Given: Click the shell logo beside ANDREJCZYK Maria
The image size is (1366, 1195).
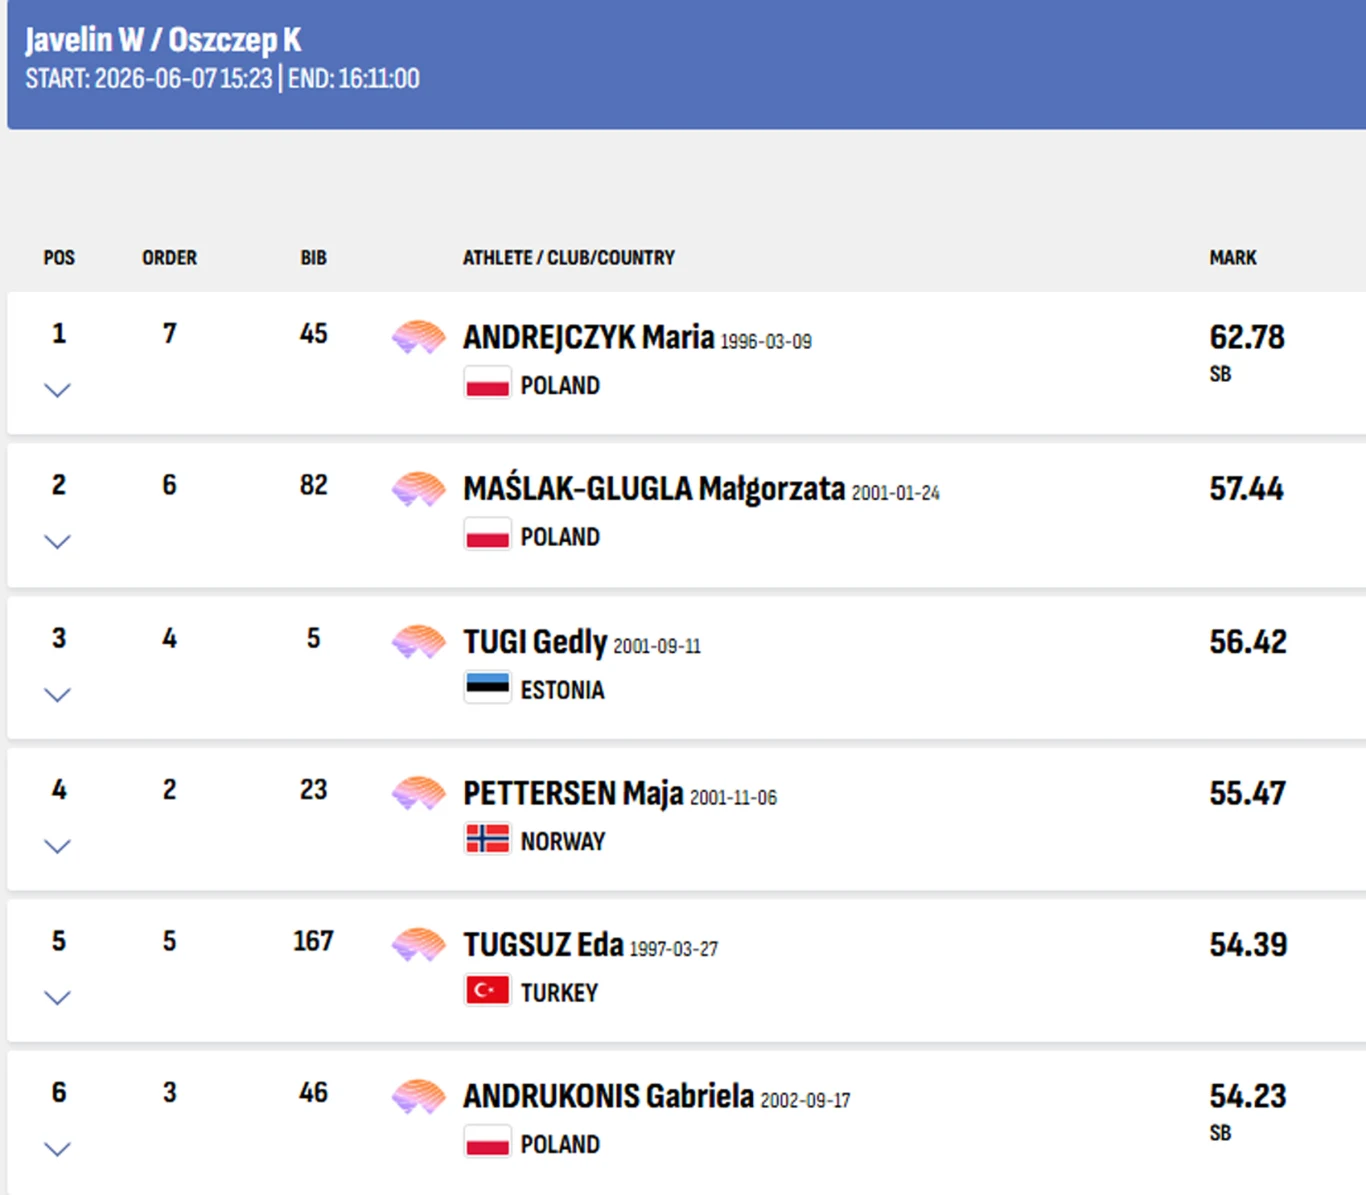Looking at the screenshot, I should tap(418, 337).
